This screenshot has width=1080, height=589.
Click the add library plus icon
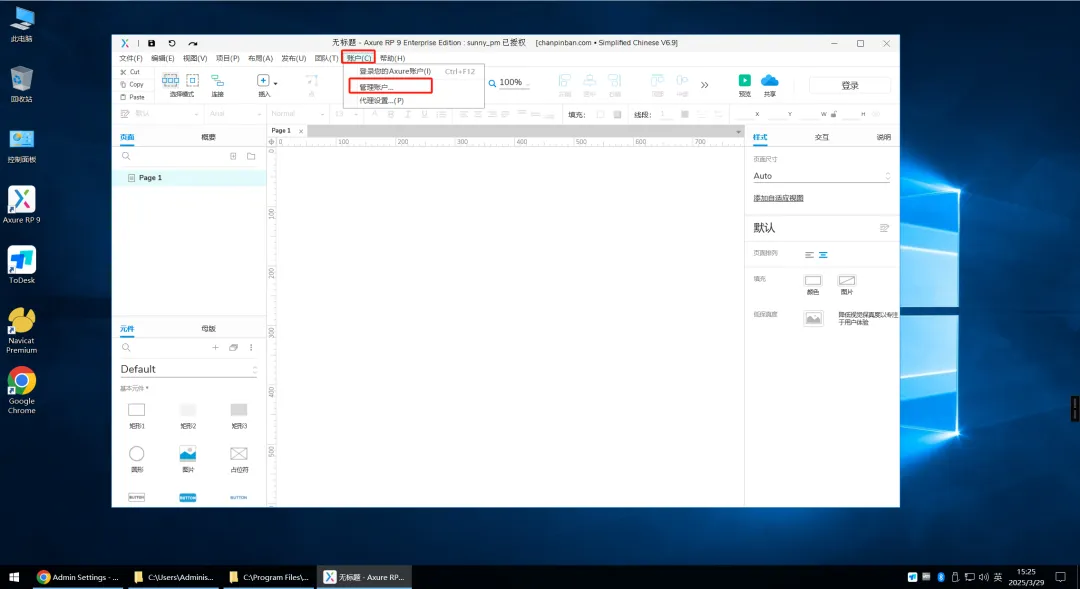[x=216, y=348]
